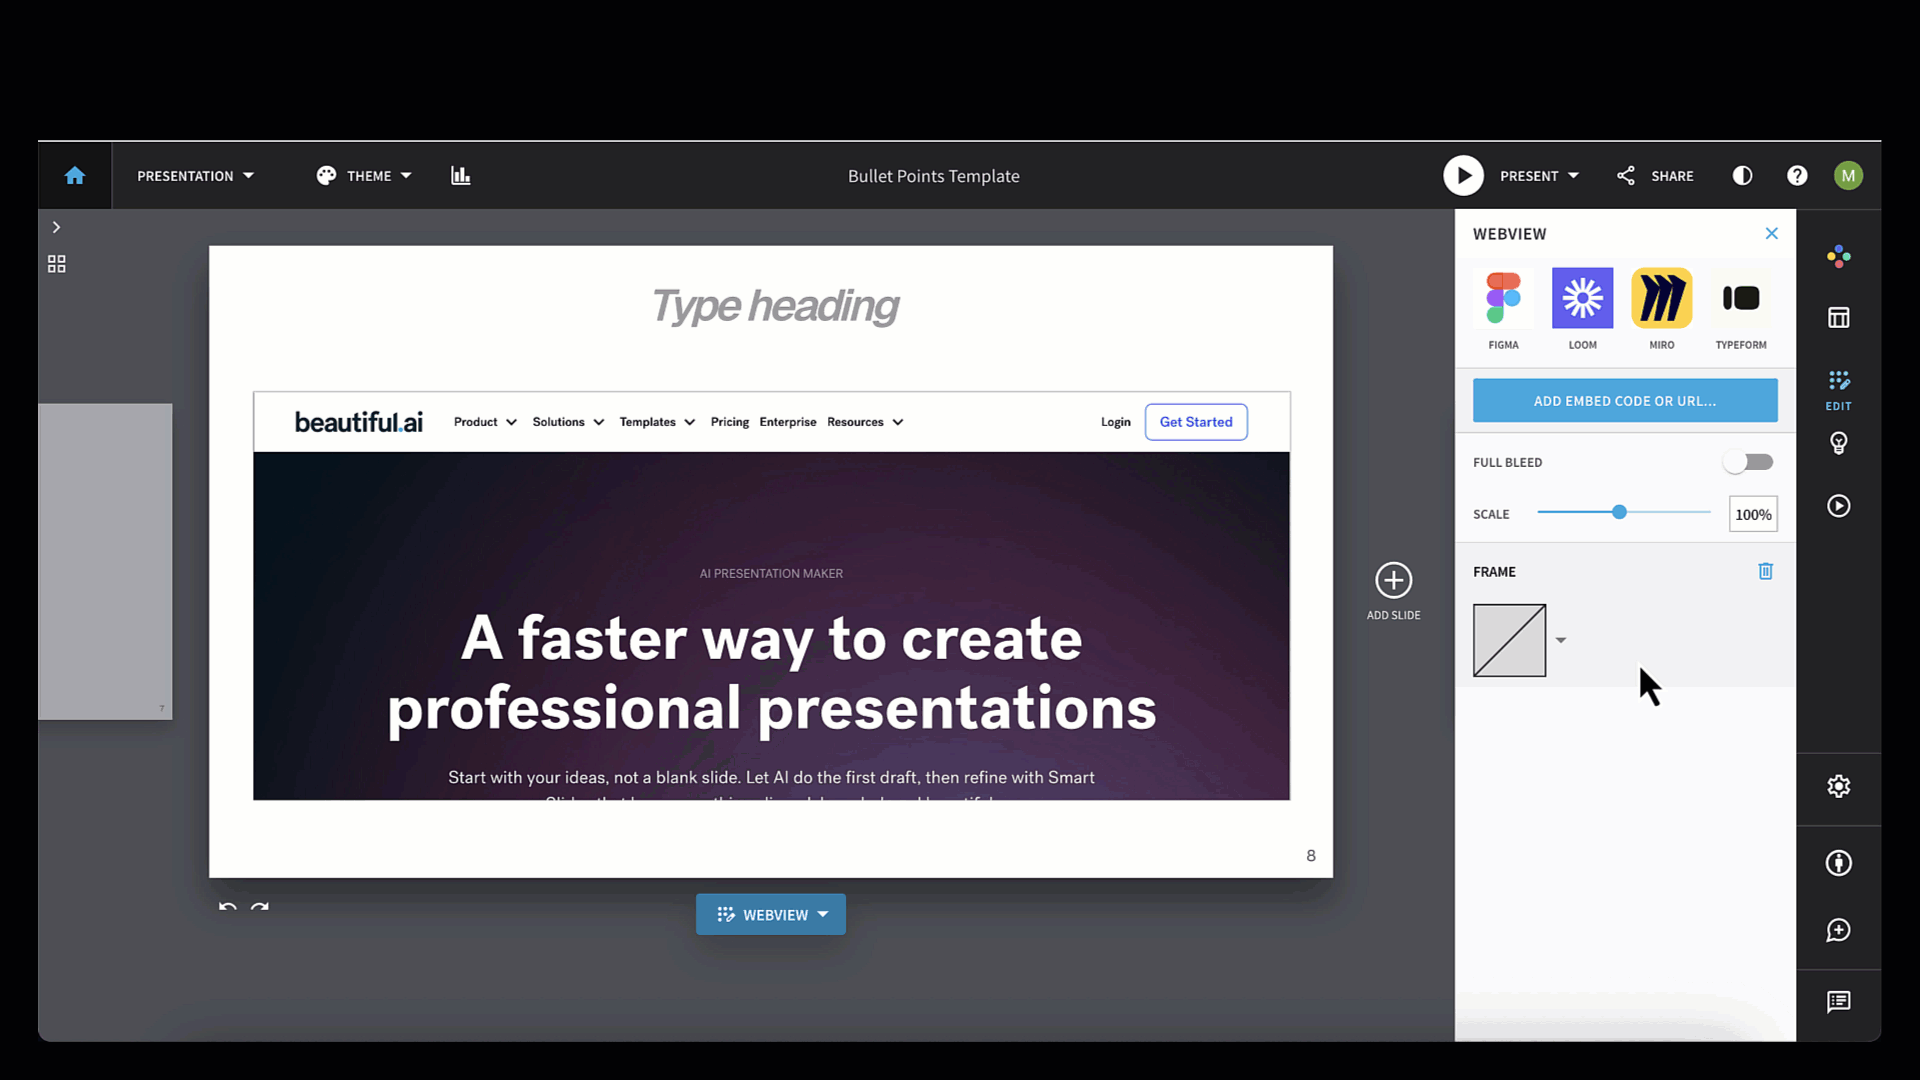
Task: Click the accessibility info circle icon
Action: click(x=1838, y=863)
